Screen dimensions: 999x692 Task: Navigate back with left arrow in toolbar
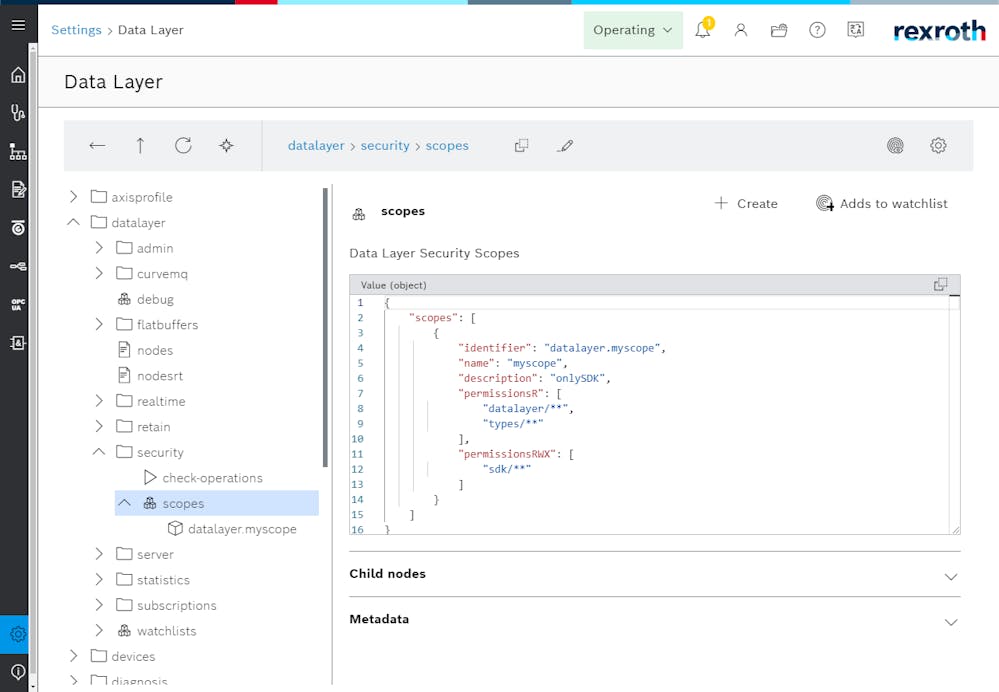[97, 145]
